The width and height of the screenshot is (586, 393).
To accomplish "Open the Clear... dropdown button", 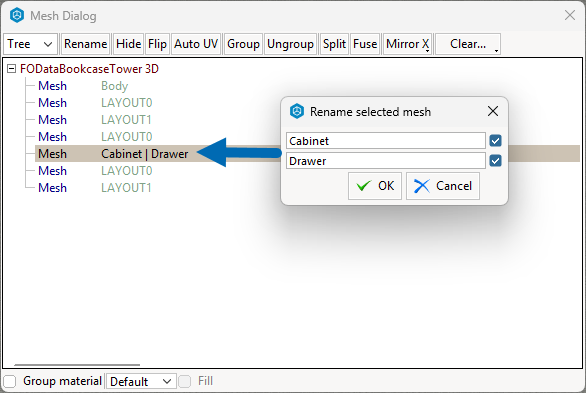I will point(468,44).
